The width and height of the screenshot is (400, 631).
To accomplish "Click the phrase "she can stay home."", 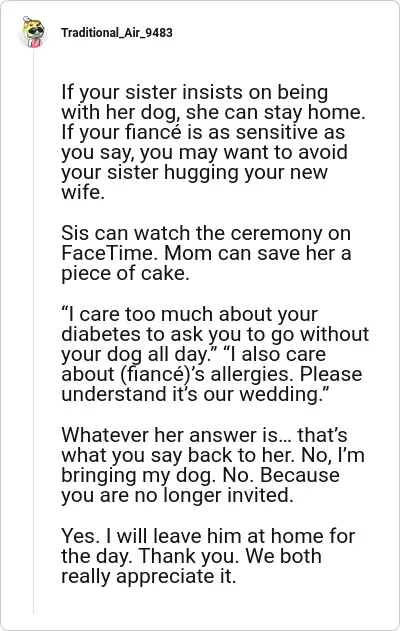I will [x=276, y=112].
